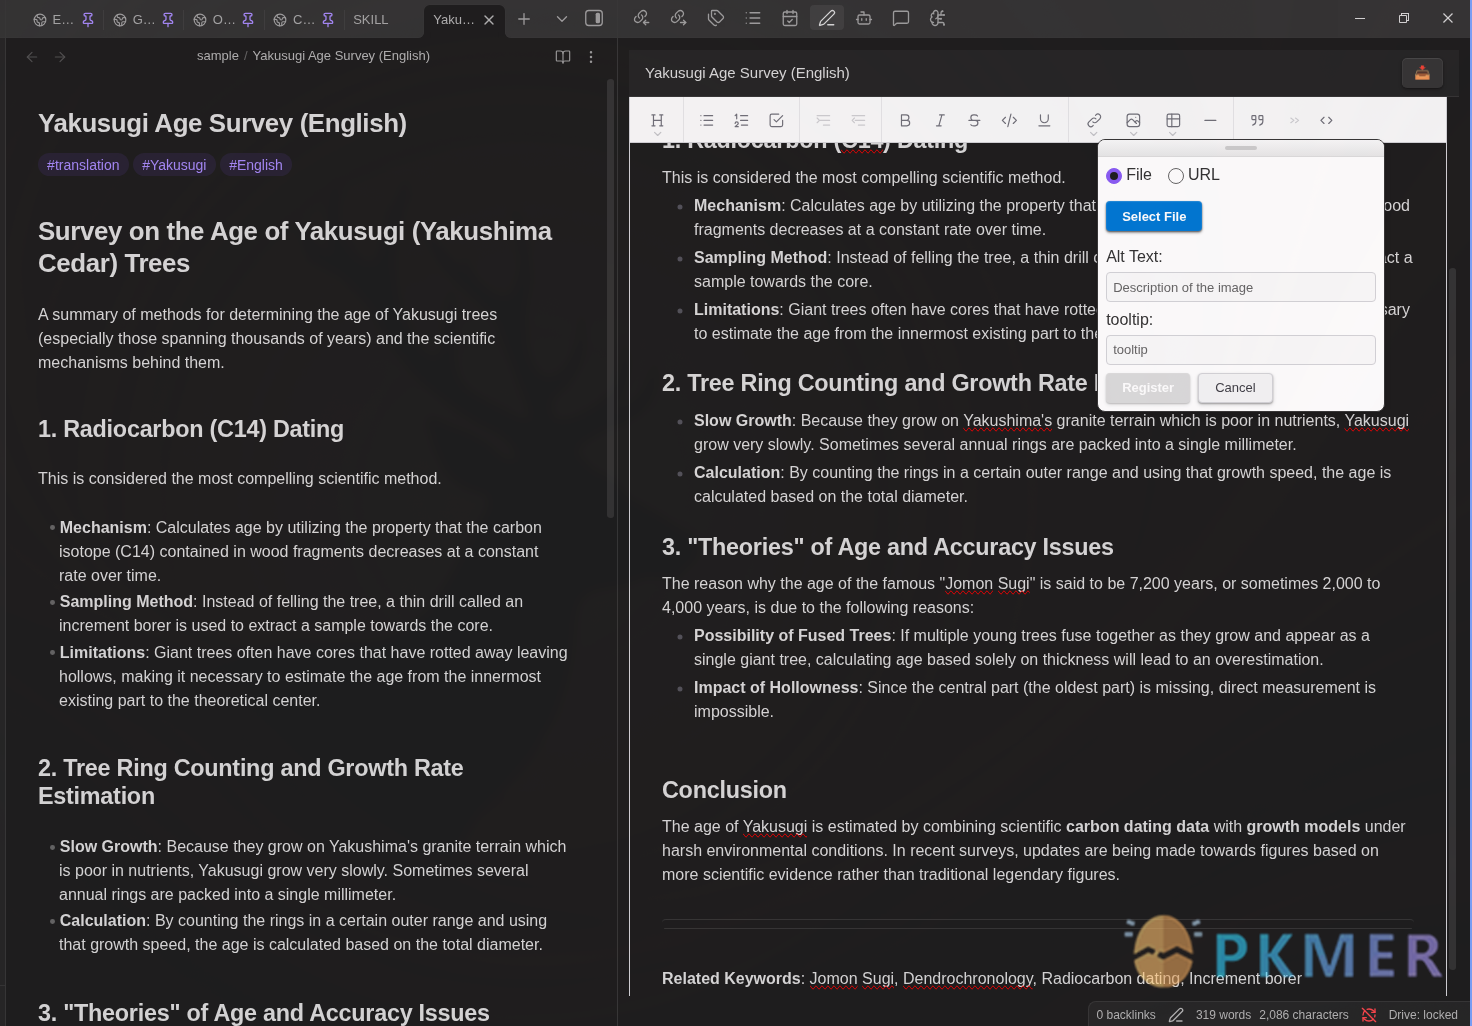This screenshot has height=1026, width=1472.
Task: Open the #English tag
Action: (256, 165)
